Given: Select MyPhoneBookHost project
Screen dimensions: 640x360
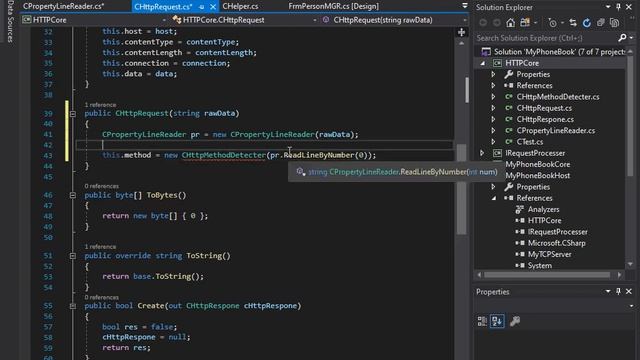Looking at the screenshot, I should point(538,176).
